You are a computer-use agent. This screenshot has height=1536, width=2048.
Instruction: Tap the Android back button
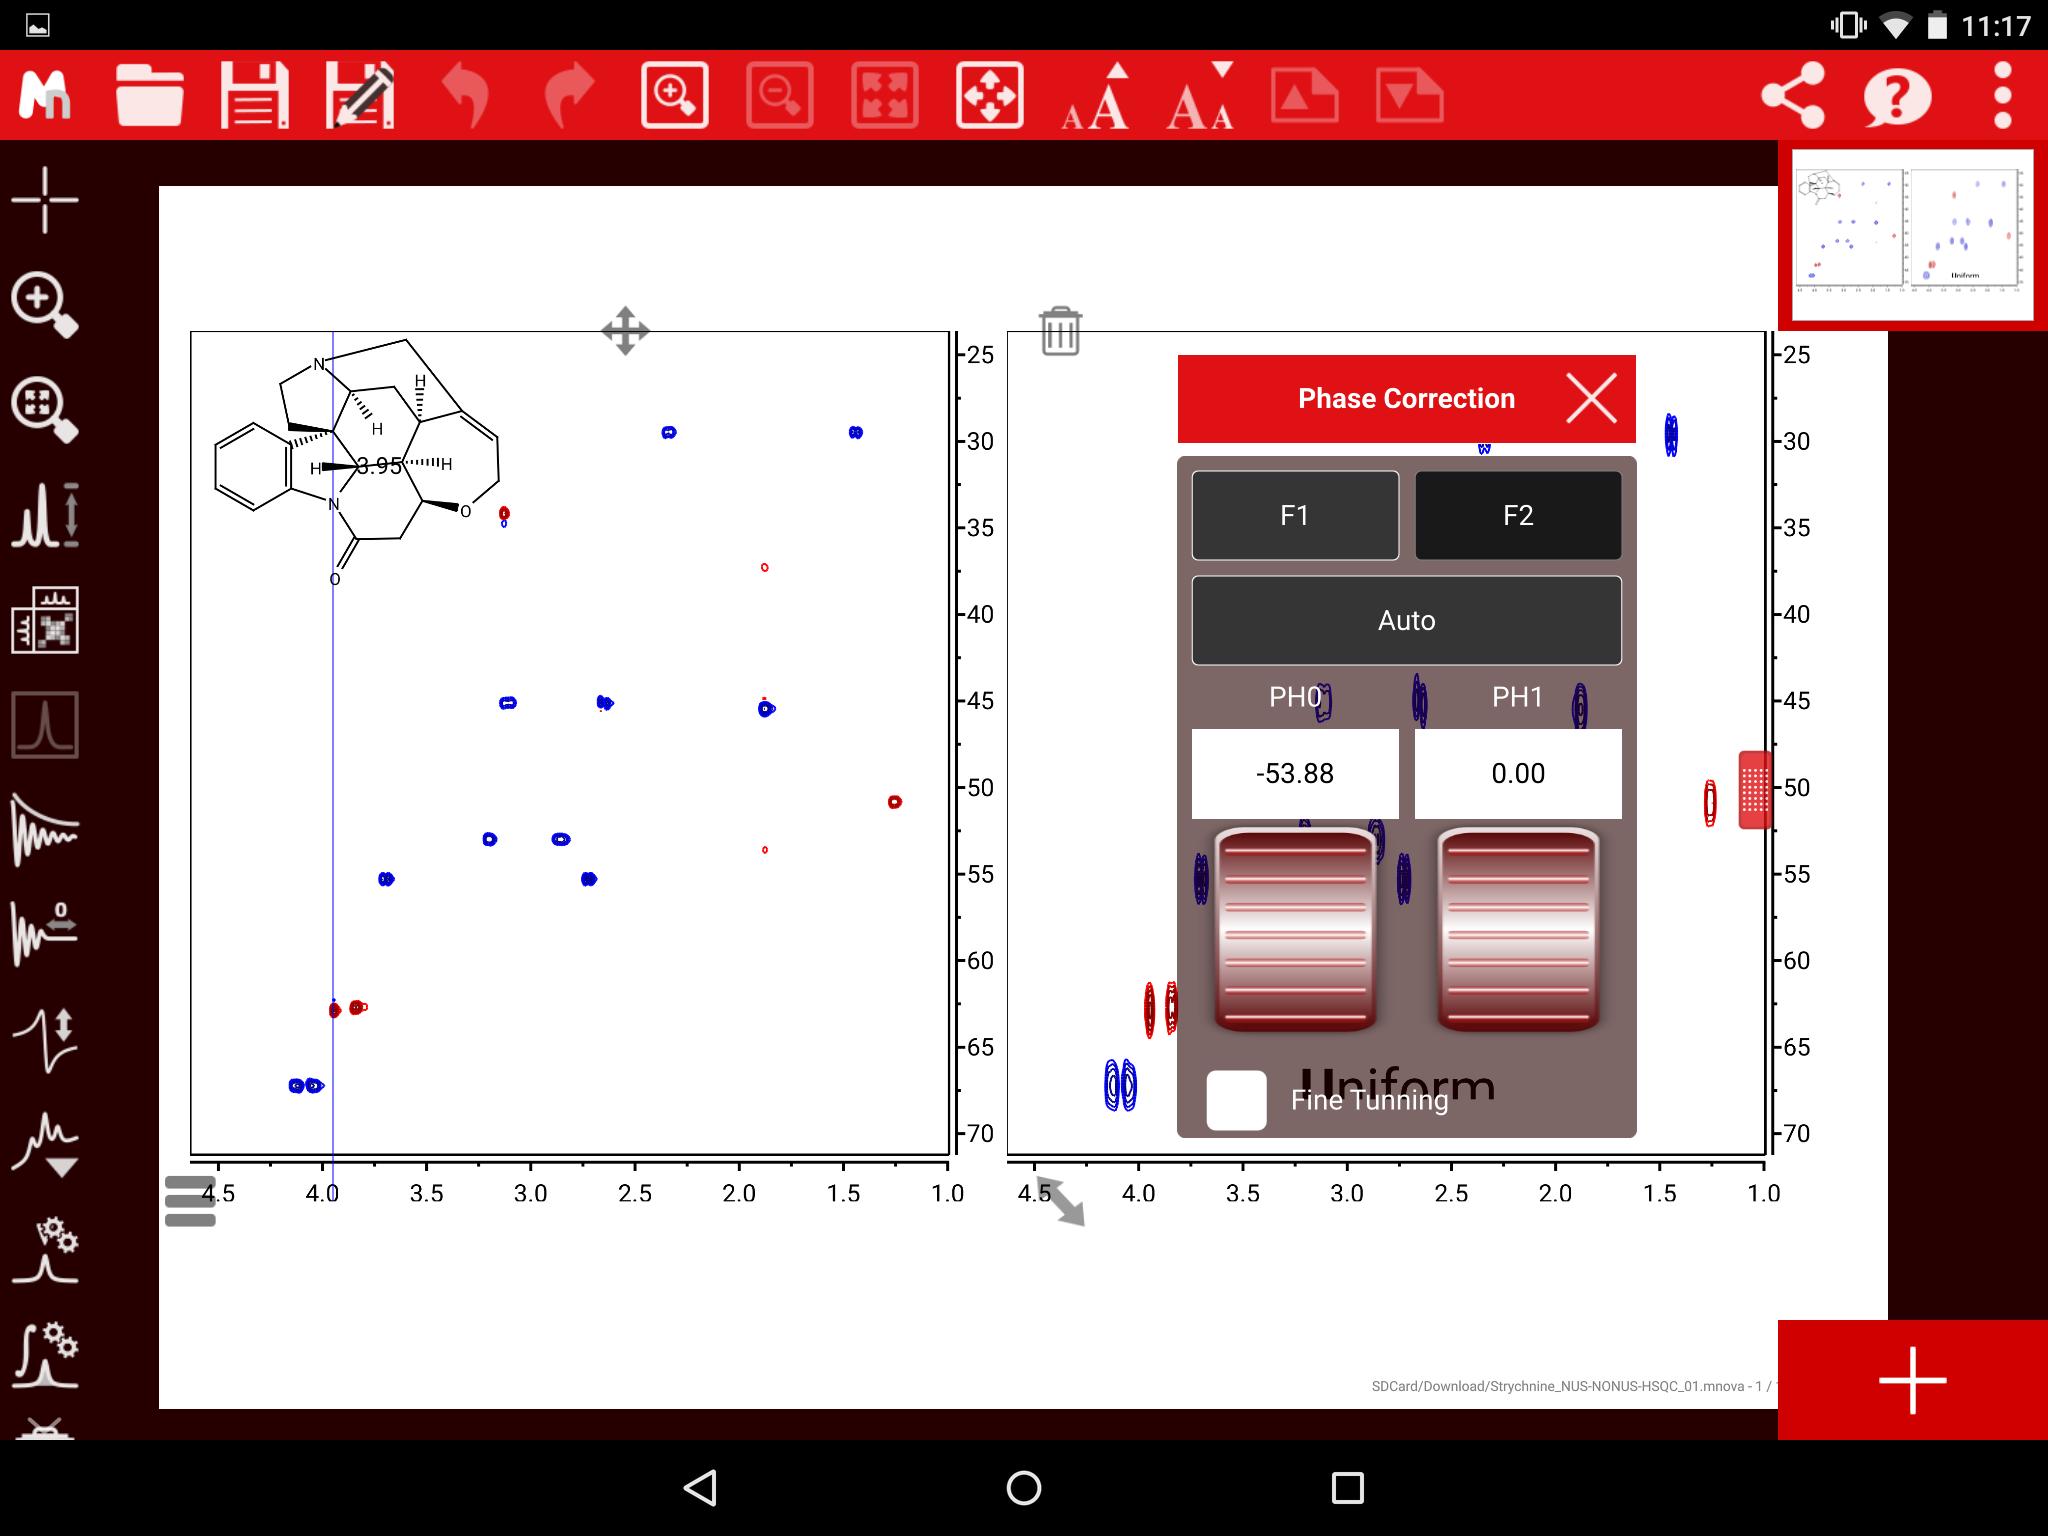700,1487
